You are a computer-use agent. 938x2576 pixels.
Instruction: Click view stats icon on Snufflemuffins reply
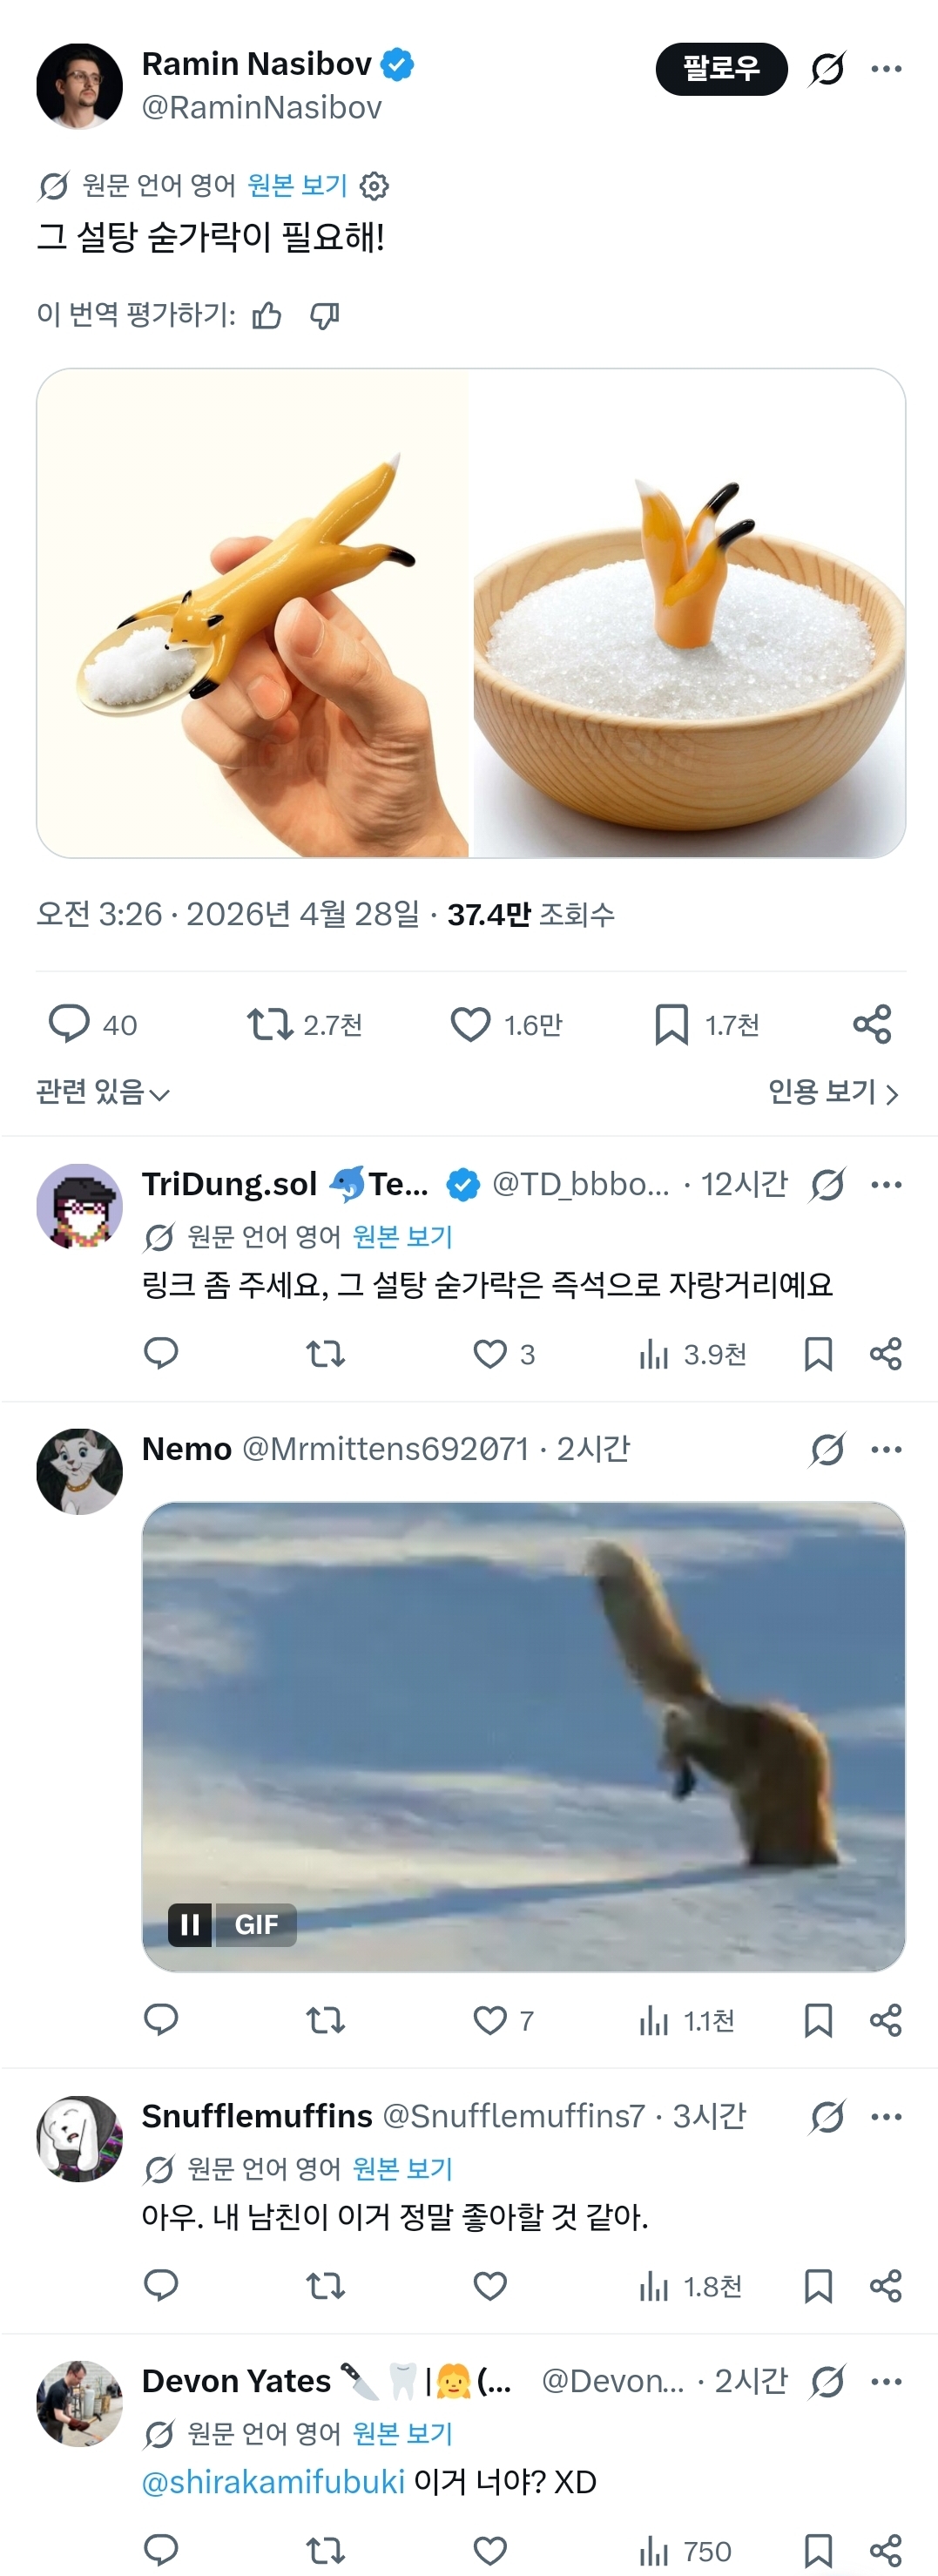(x=654, y=2286)
